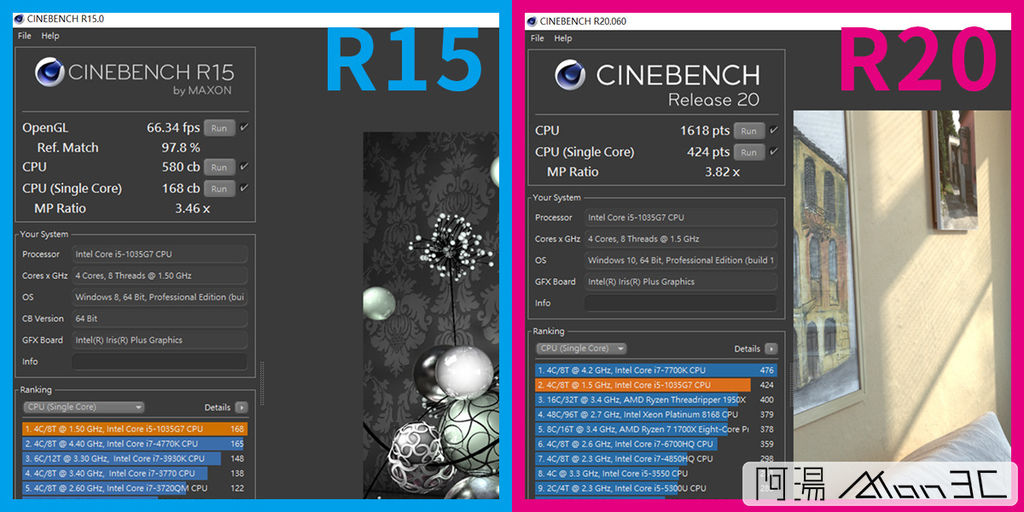The width and height of the screenshot is (1024, 512).
Task: Expand ranking Details arrow in R15
Action: pyautogui.click(x=242, y=408)
